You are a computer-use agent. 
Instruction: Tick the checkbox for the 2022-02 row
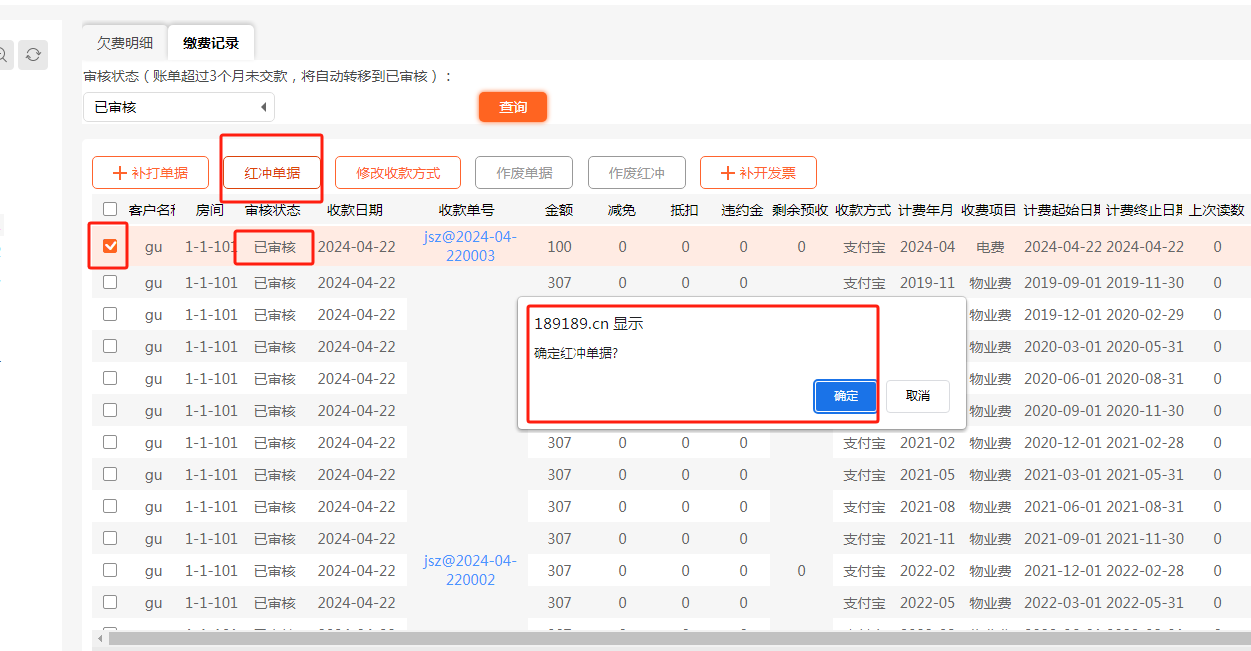point(110,570)
